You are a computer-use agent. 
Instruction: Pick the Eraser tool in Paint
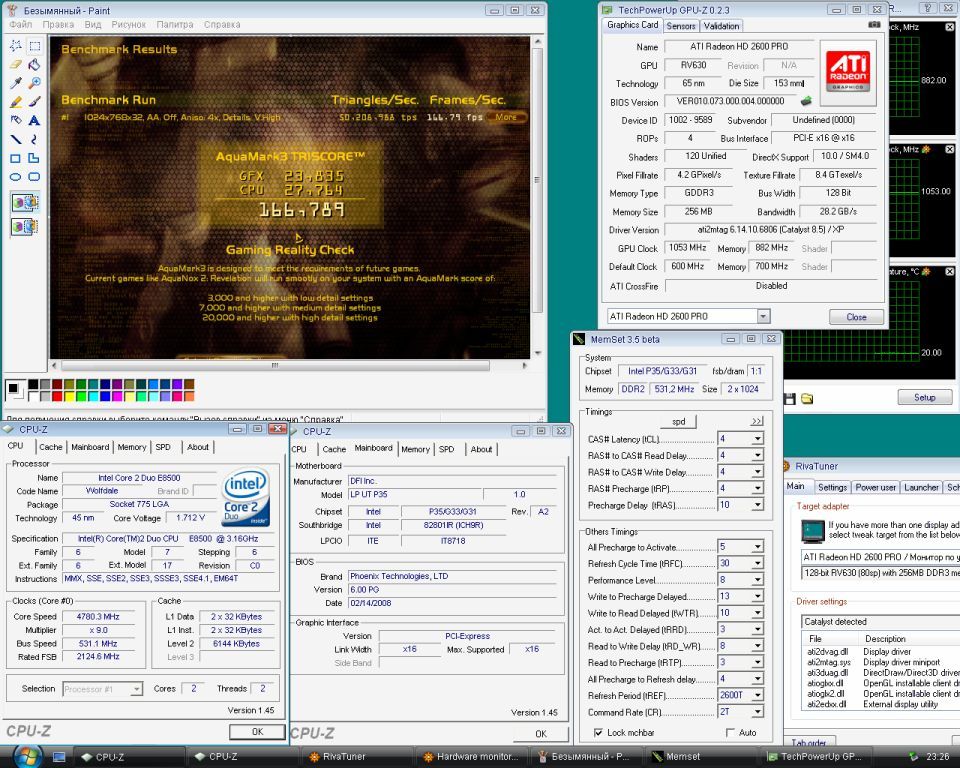click(x=16, y=64)
